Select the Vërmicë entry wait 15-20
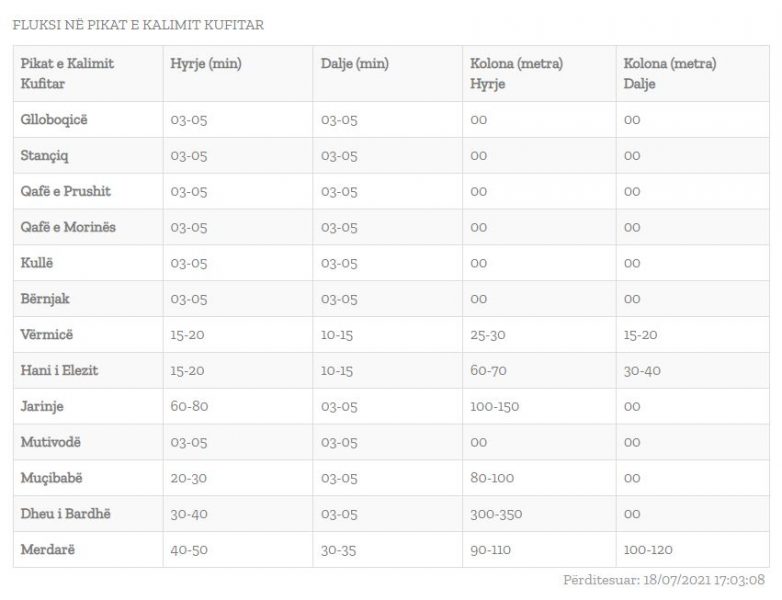 pos(188,335)
